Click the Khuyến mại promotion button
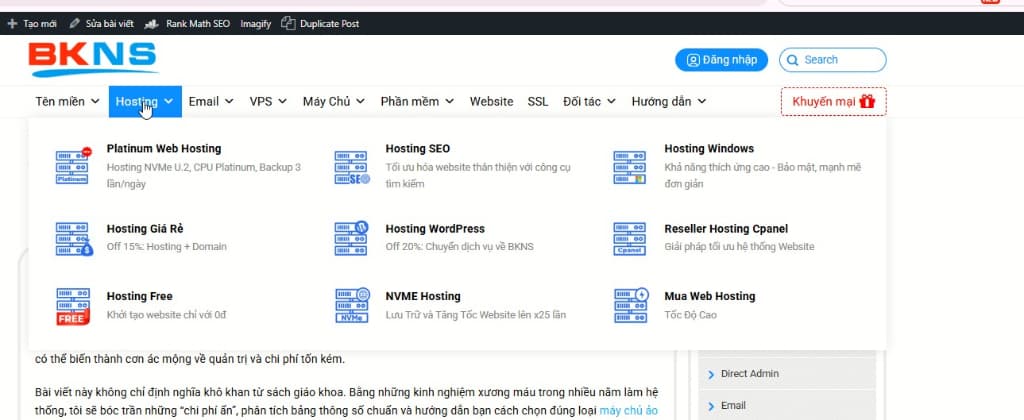 tap(833, 101)
